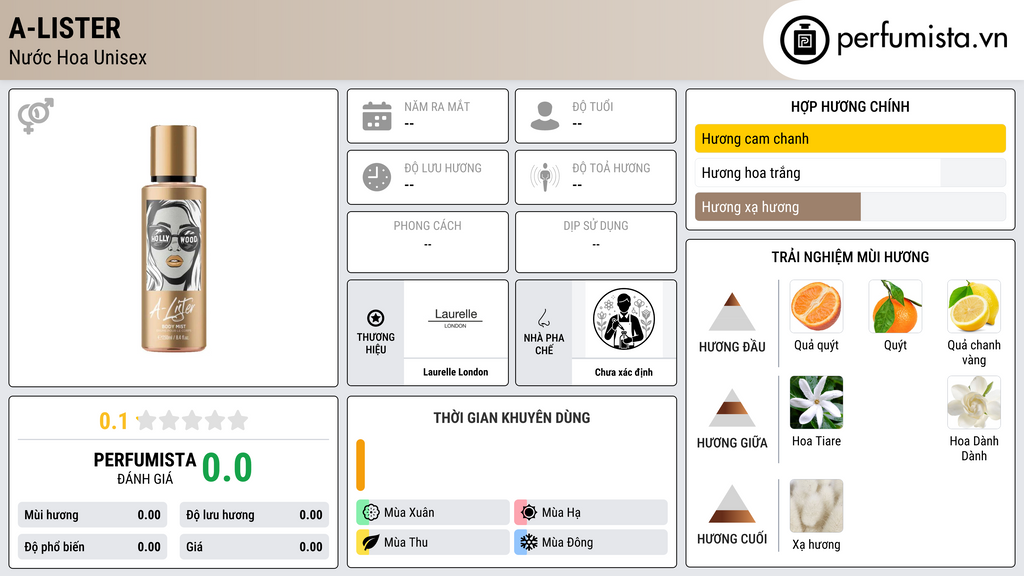The image size is (1024, 576).
Task: Click the orange recommended-time bar
Action: 360,465
